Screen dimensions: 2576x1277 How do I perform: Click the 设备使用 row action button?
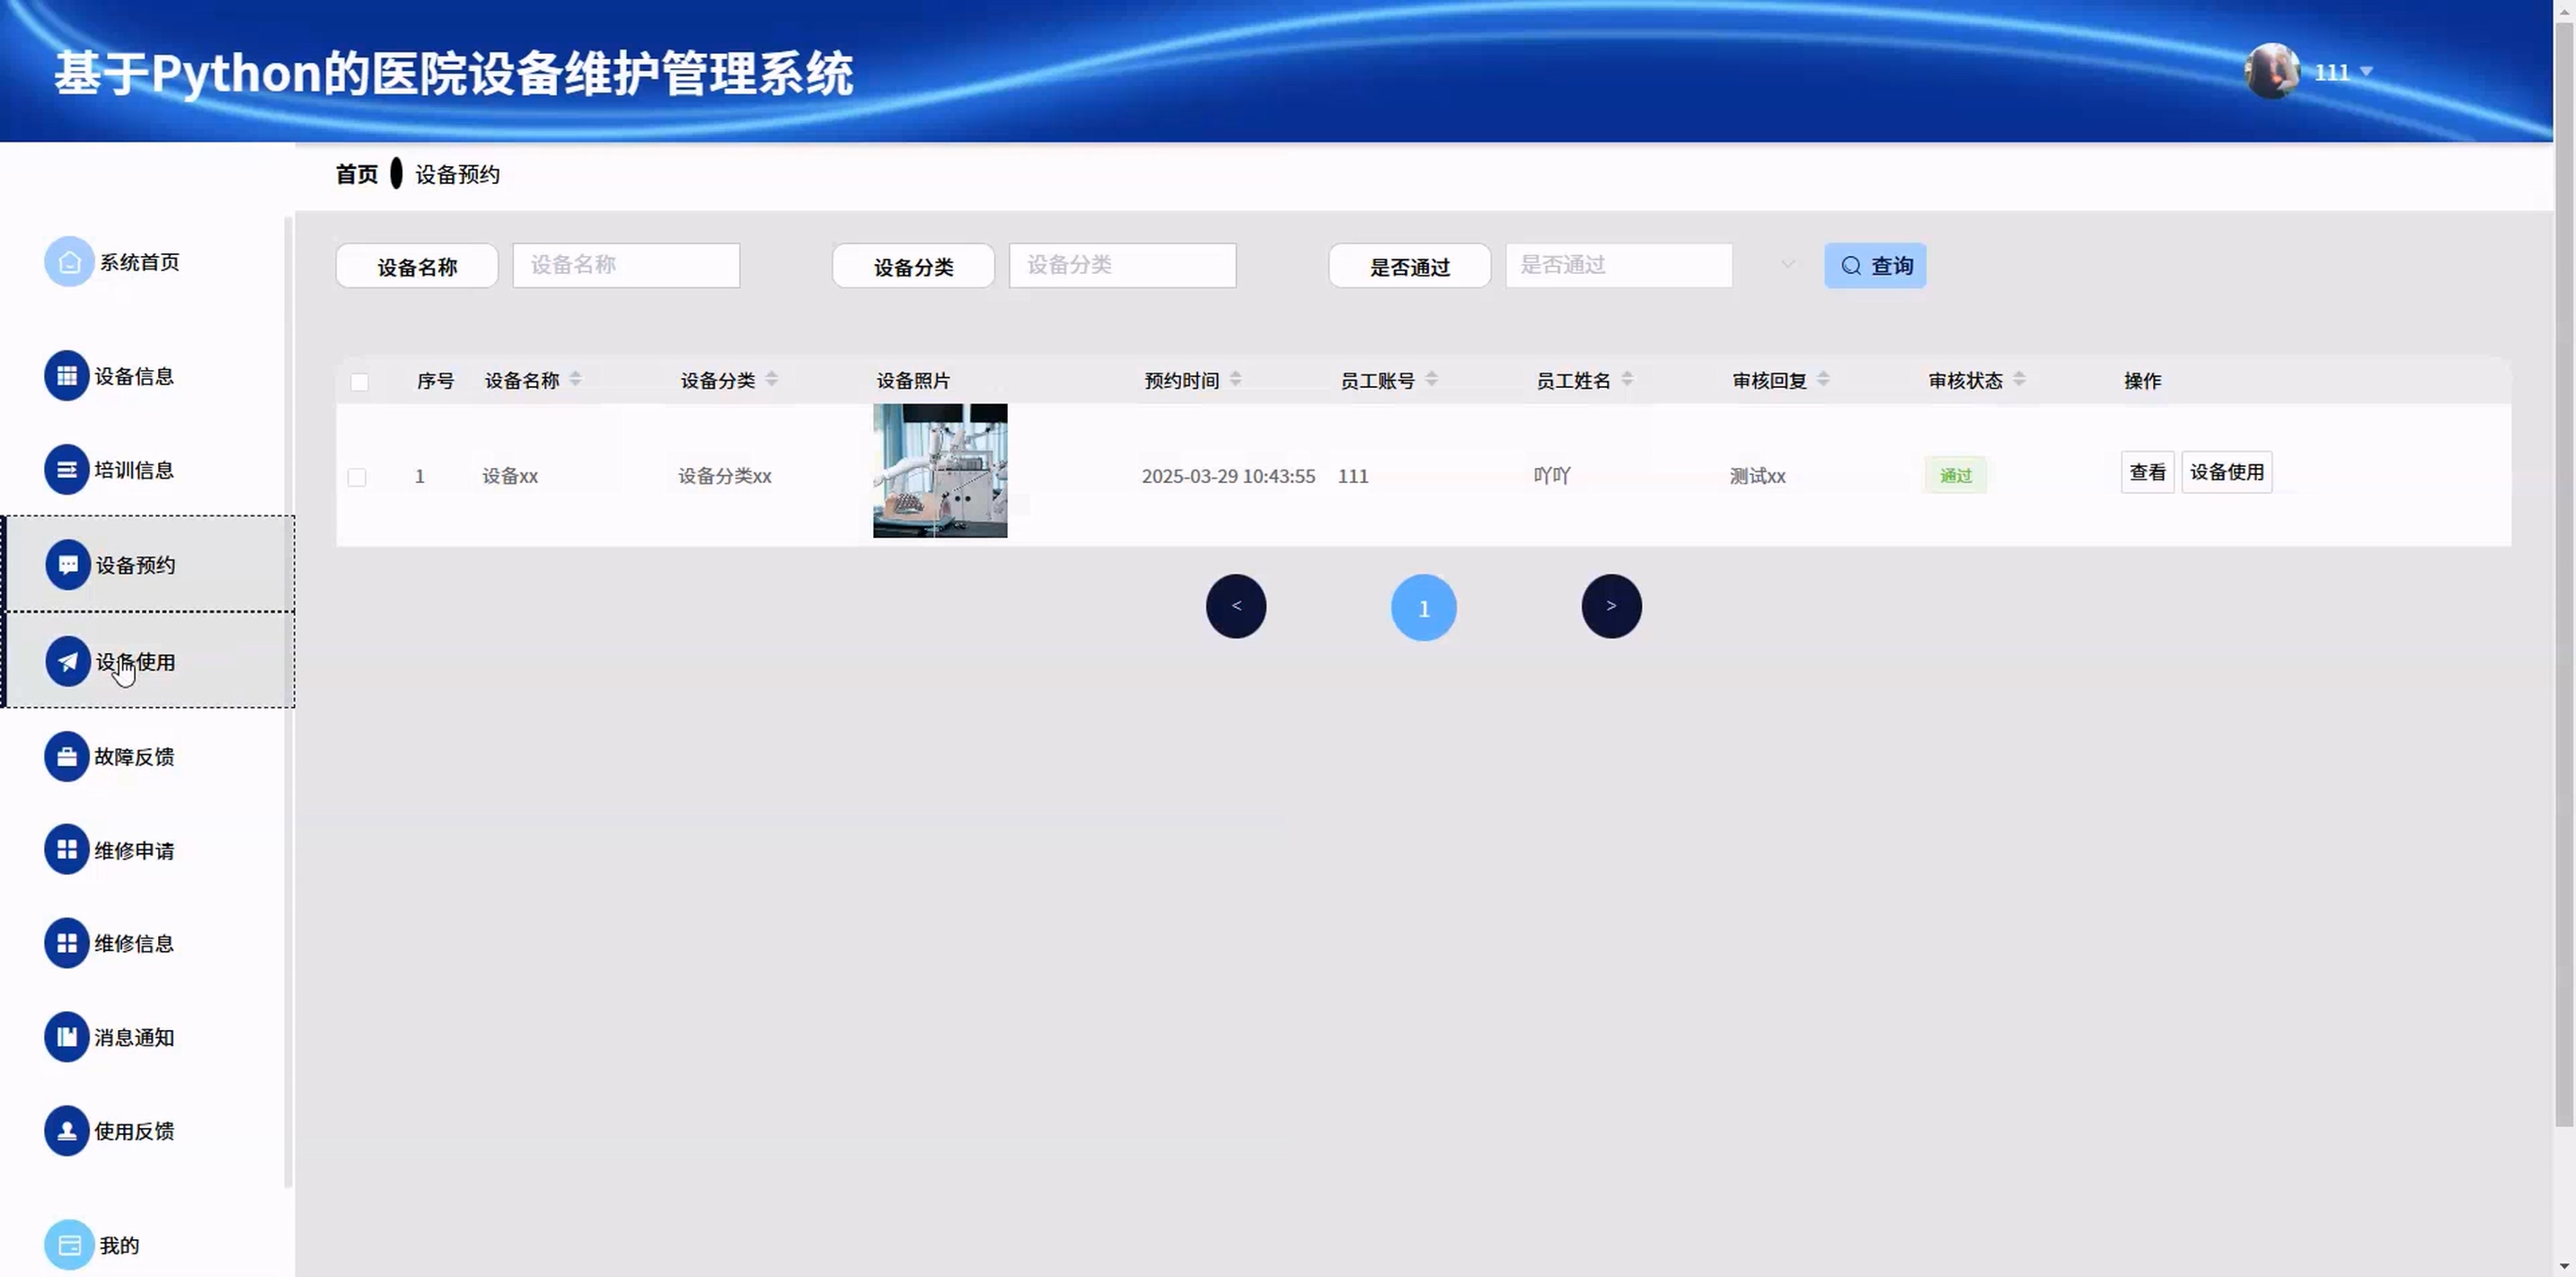click(x=2226, y=472)
